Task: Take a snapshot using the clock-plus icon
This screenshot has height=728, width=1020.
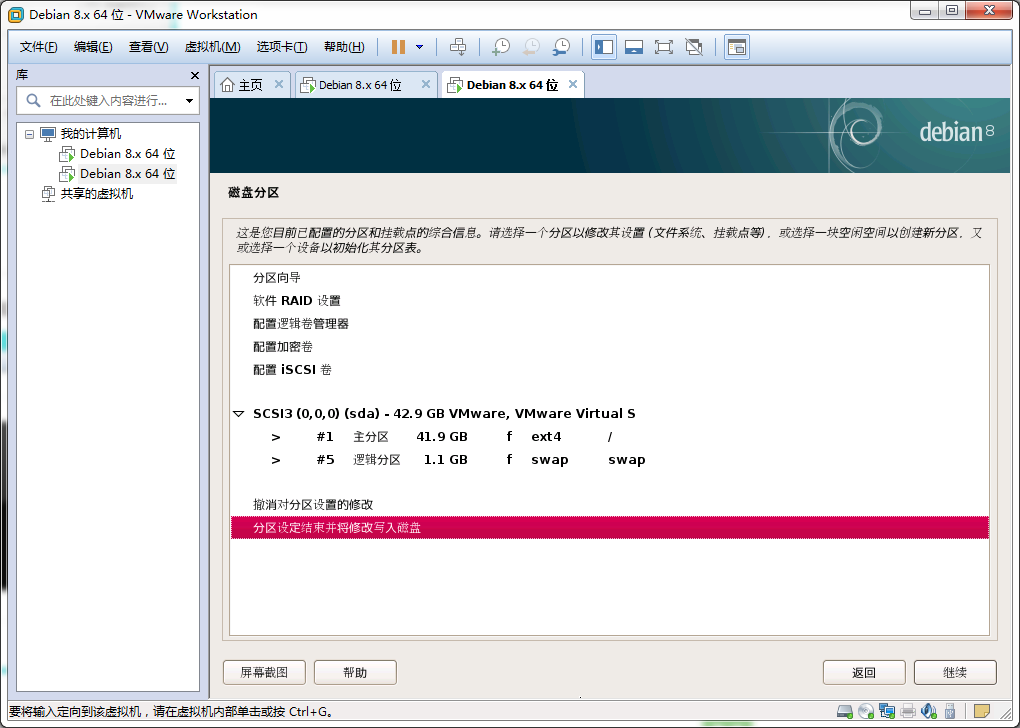Action: coord(501,47)
